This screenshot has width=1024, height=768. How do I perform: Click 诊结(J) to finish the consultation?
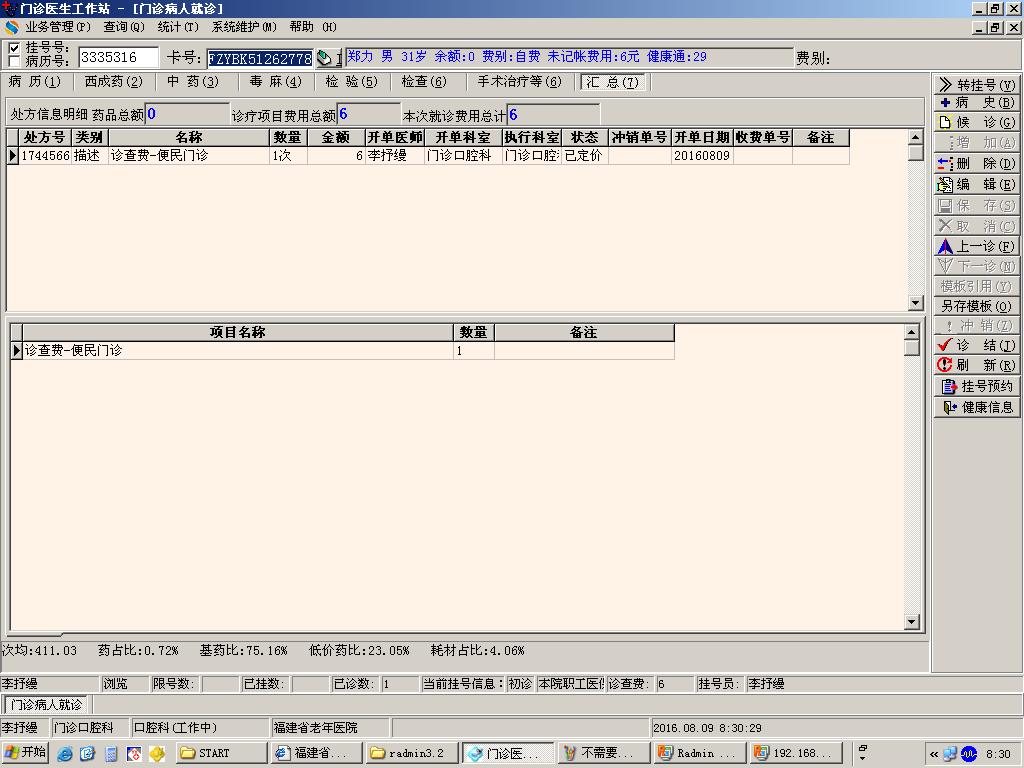976,345
